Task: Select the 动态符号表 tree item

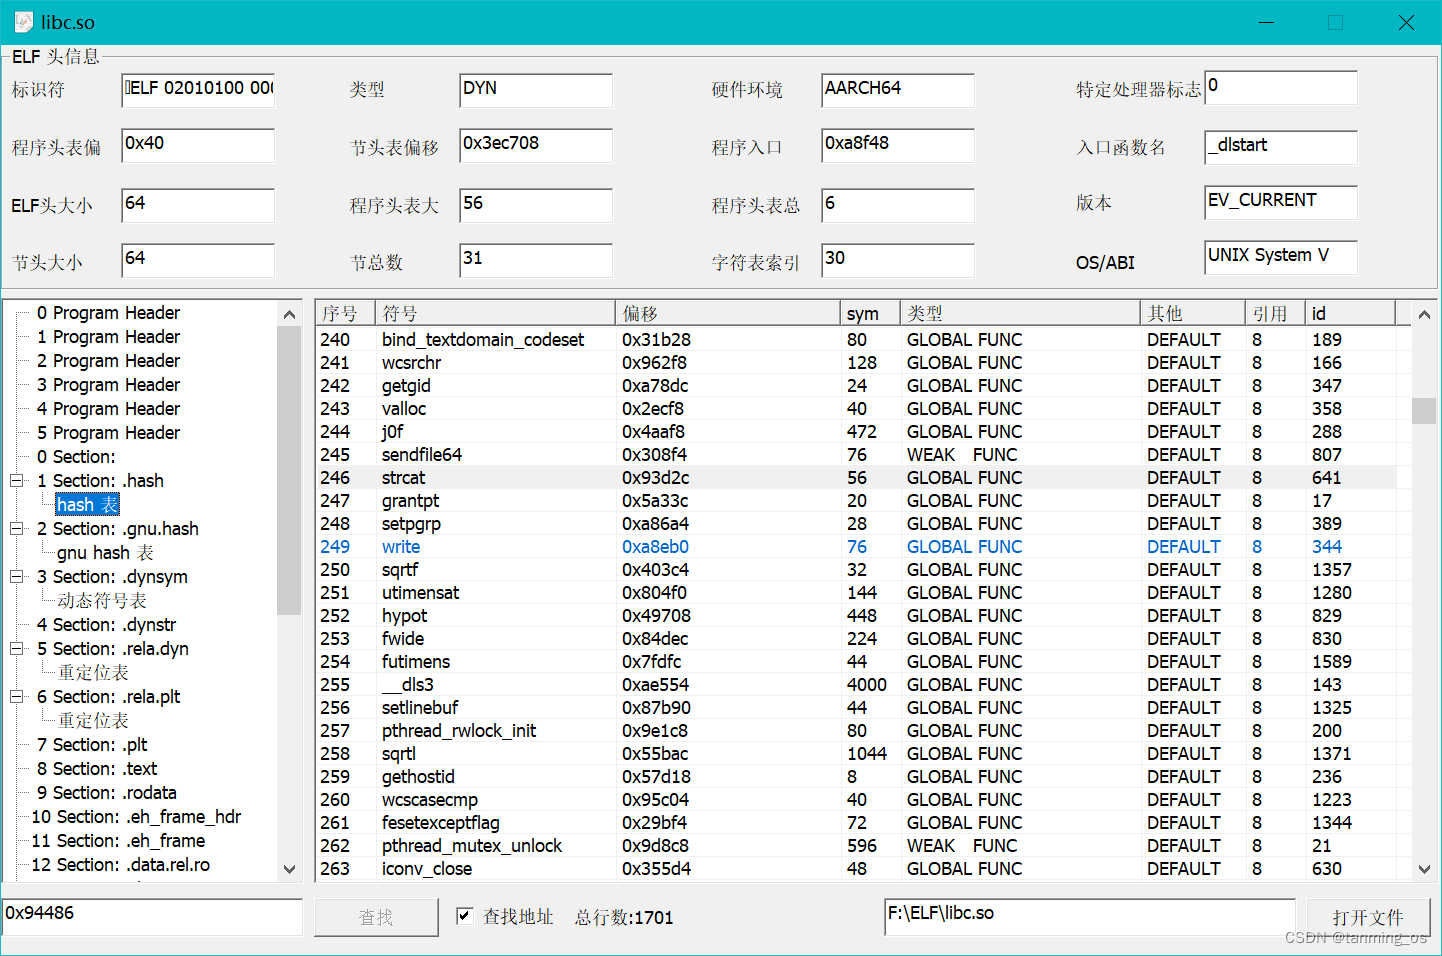Action: tap(101, 600)
